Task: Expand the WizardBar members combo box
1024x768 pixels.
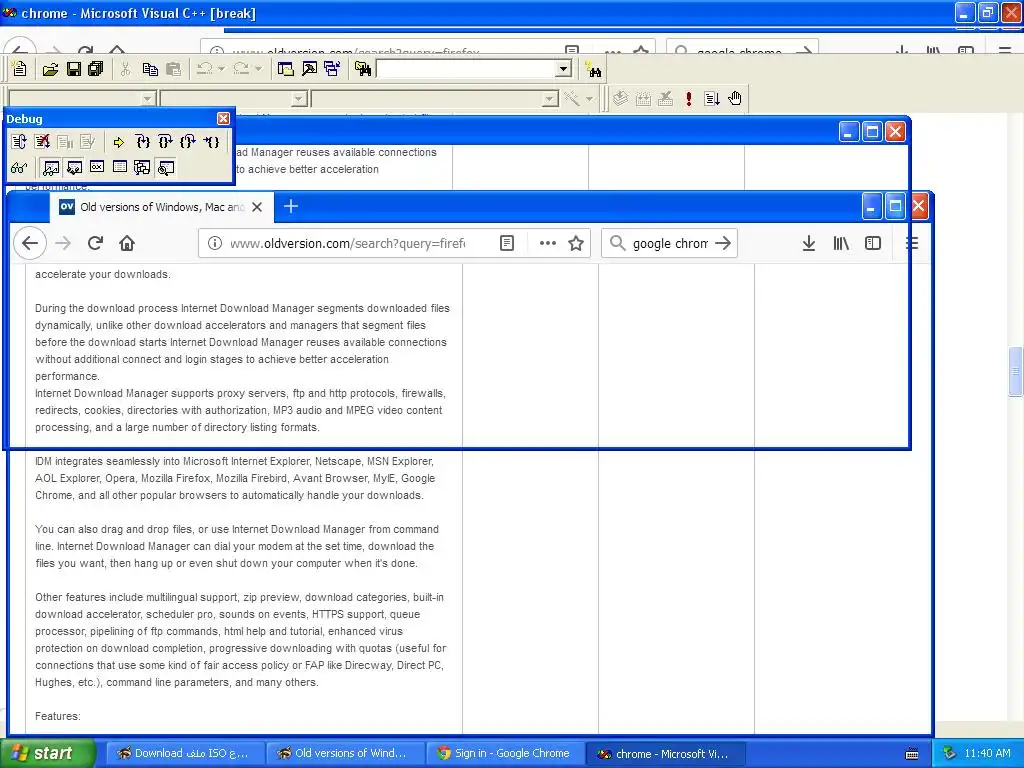Action: tap(551, 99)
